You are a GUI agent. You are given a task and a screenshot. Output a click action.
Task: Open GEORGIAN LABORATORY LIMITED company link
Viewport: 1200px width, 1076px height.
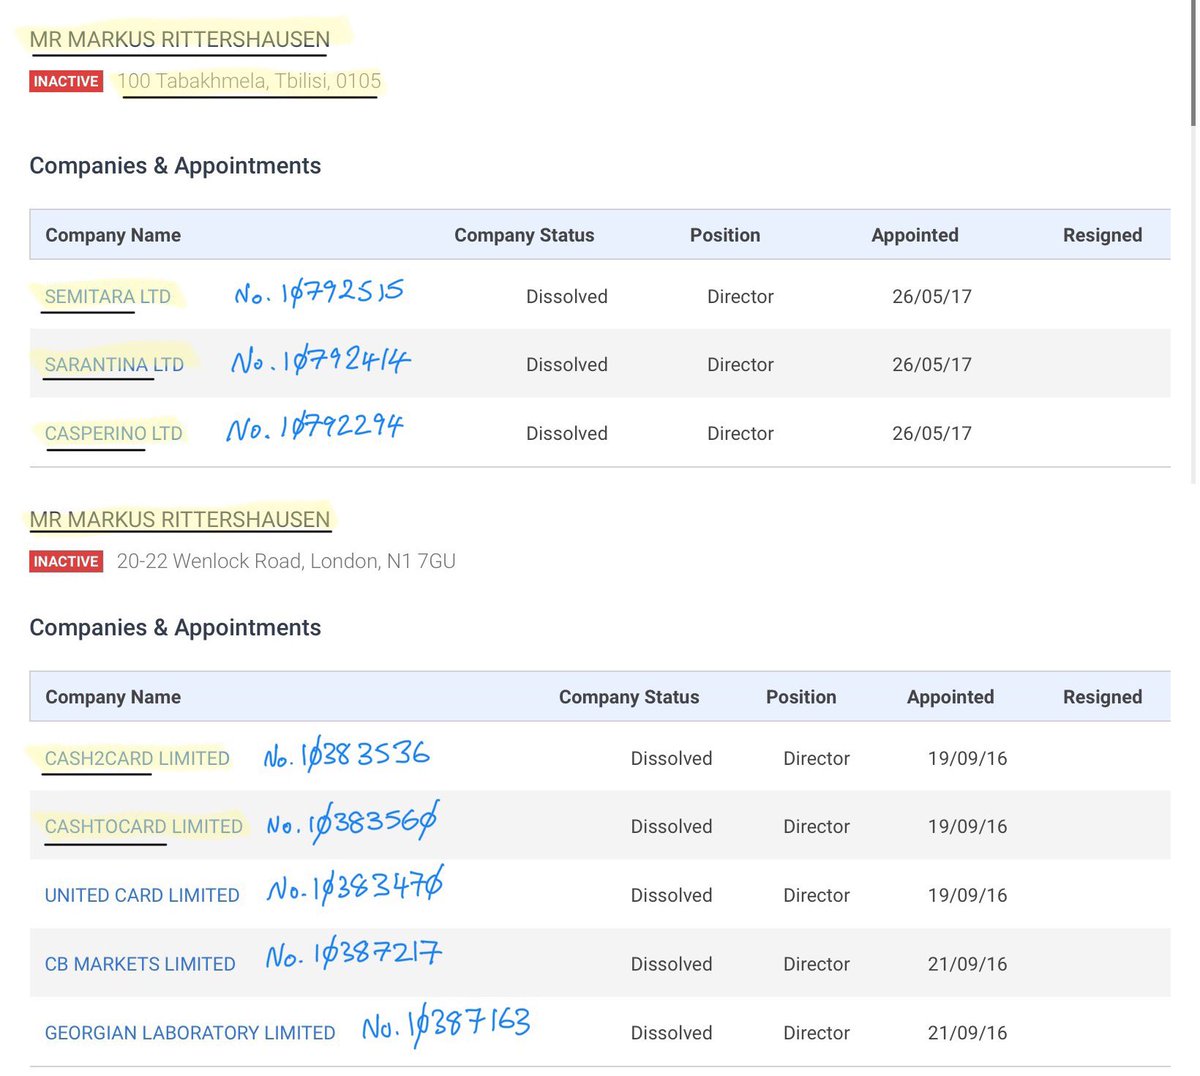190,1033
